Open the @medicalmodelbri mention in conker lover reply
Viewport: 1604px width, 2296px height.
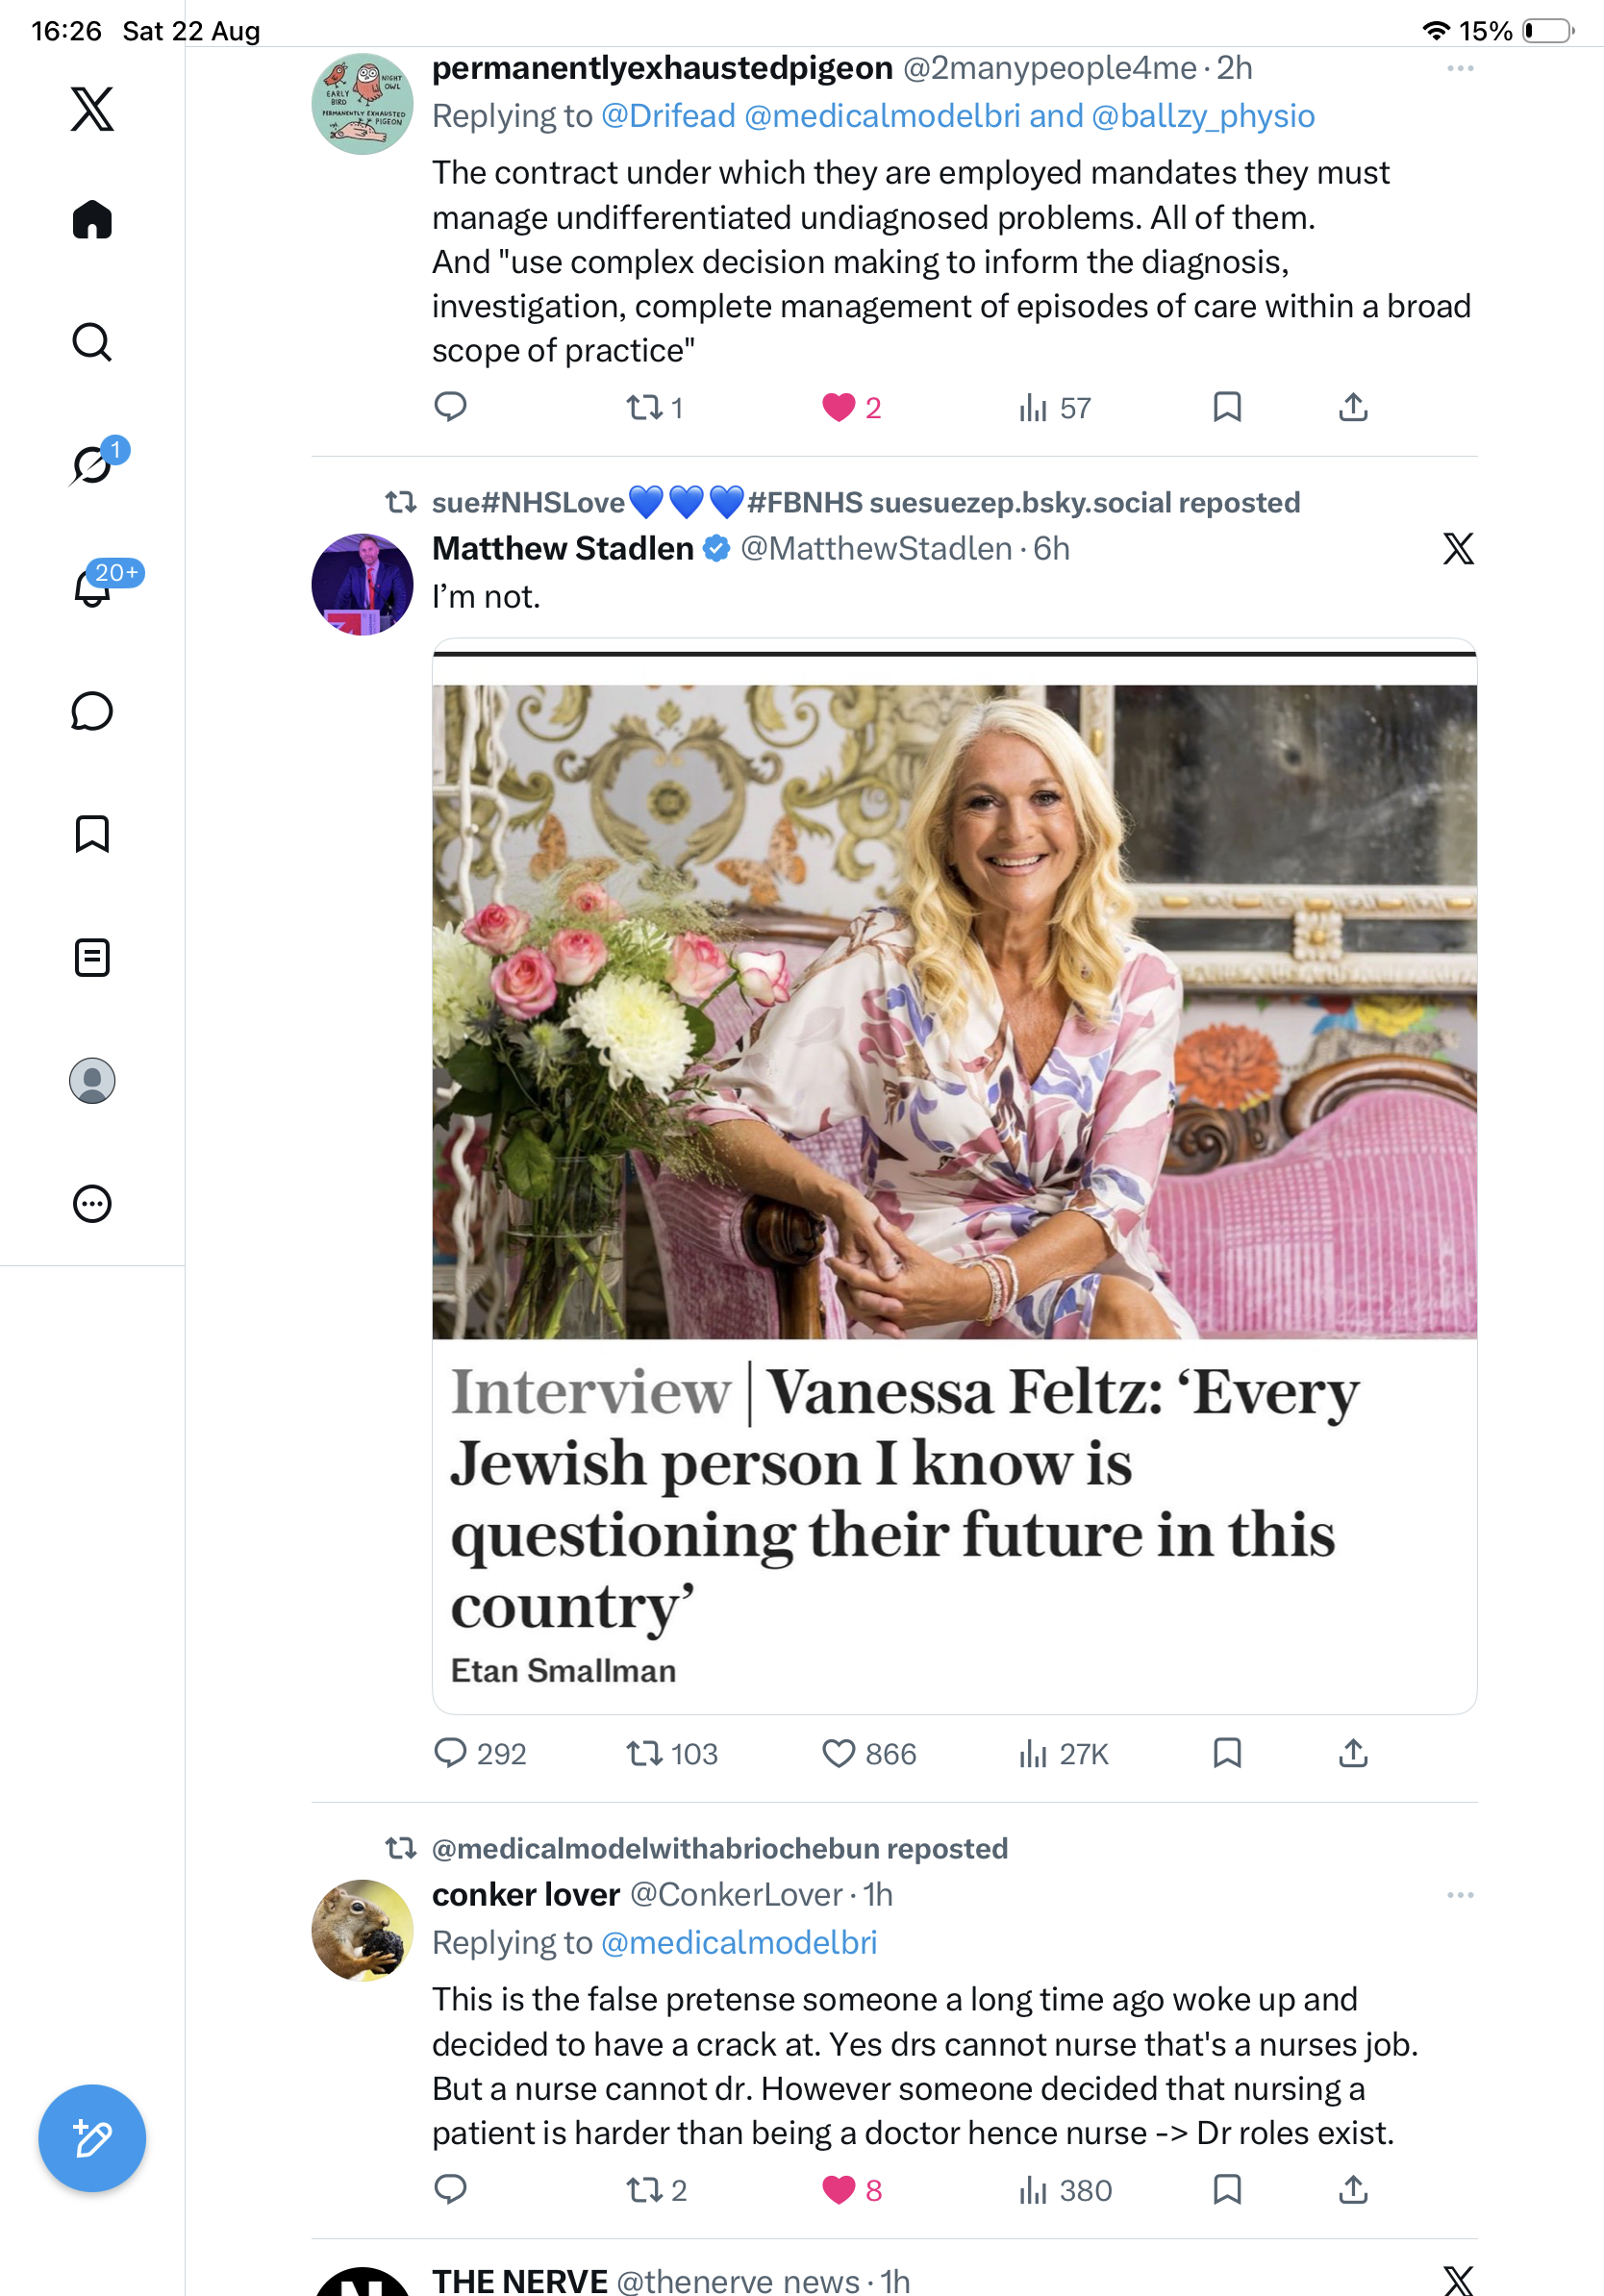739,1943
